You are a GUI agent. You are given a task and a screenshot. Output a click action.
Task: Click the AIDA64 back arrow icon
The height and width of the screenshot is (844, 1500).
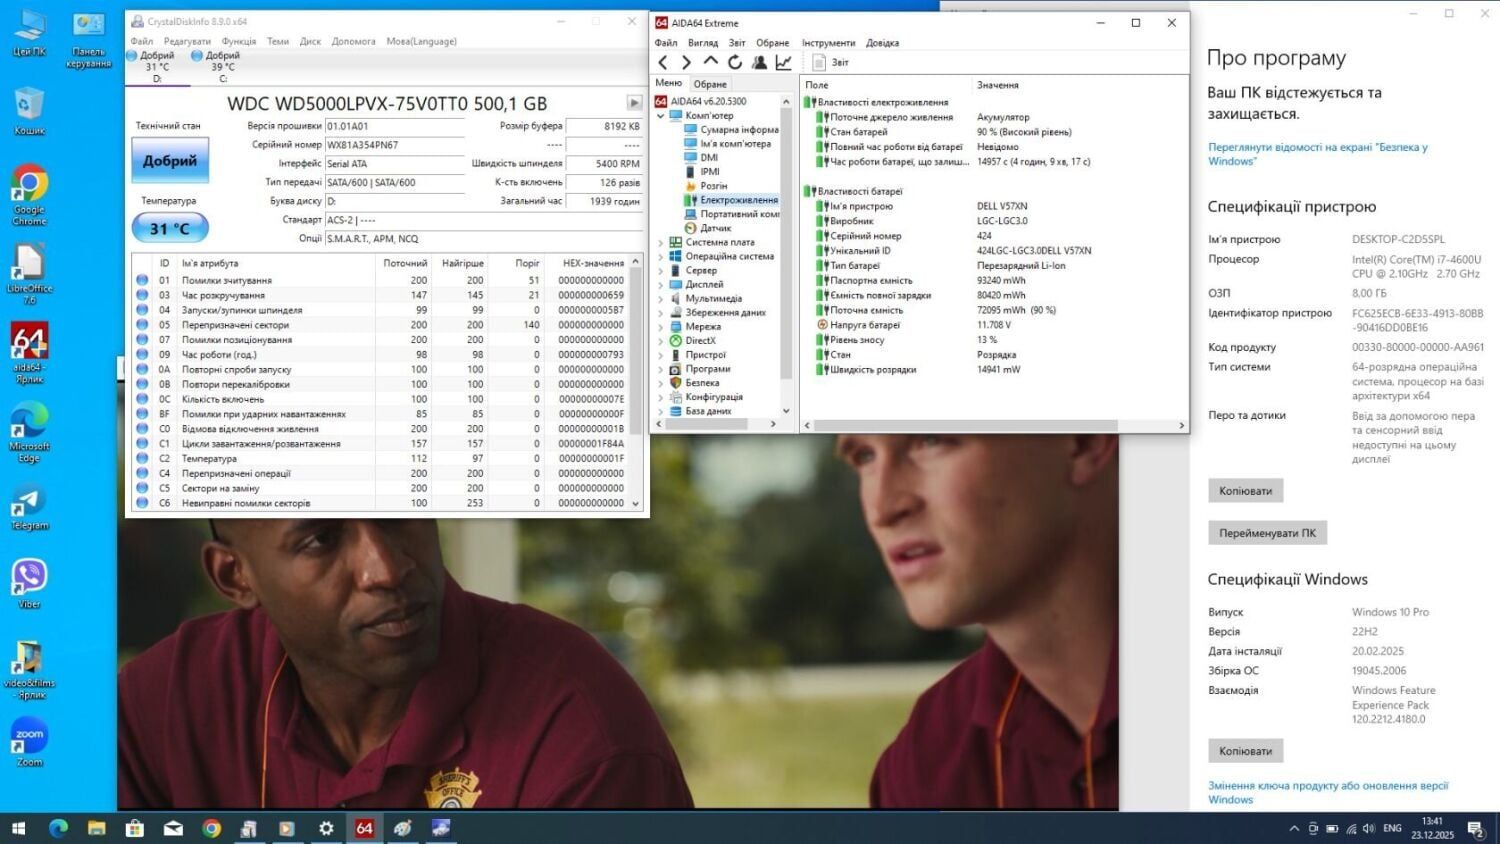pyautogui.click(x=663, y=62)
